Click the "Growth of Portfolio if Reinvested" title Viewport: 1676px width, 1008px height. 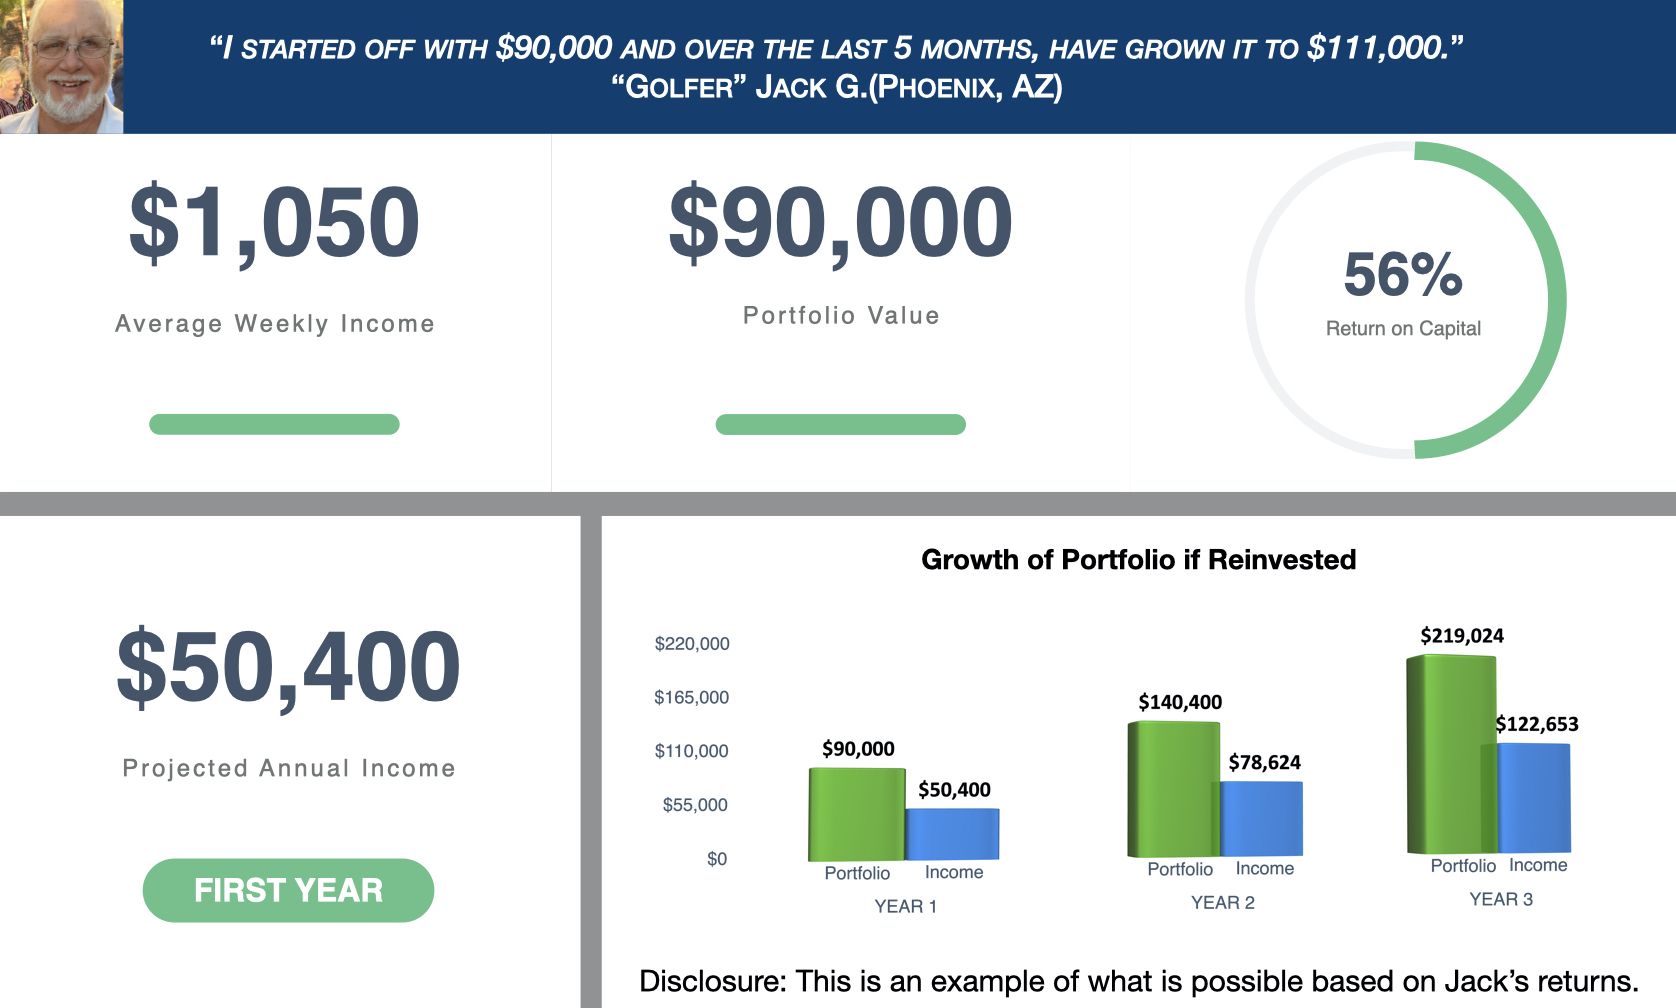tap(1138, 559)
